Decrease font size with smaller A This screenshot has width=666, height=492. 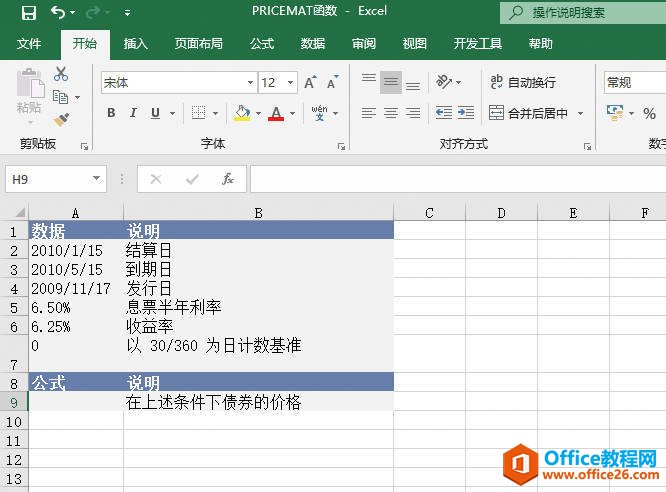(x=332, y=82)
